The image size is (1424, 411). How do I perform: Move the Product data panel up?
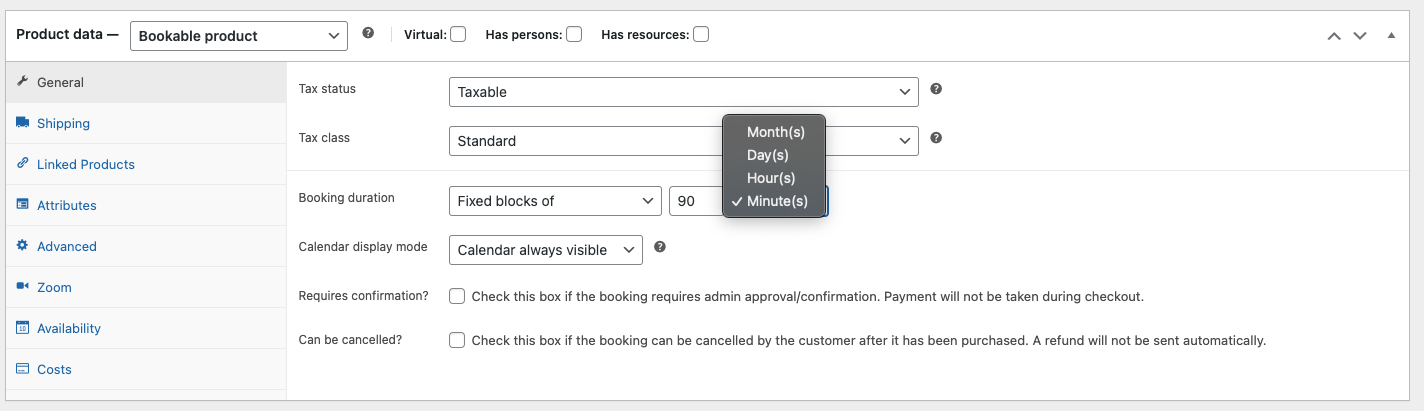(x=1333, y=35)
